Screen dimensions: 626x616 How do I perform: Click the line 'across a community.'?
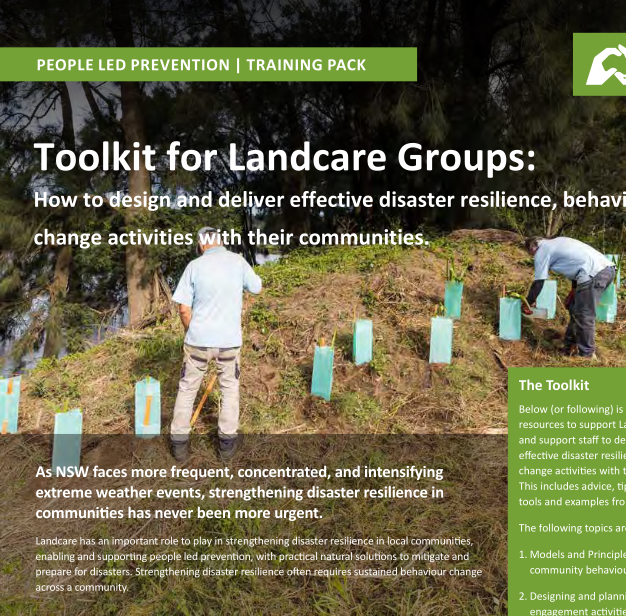pyautogui.click(x=82, y=587)
